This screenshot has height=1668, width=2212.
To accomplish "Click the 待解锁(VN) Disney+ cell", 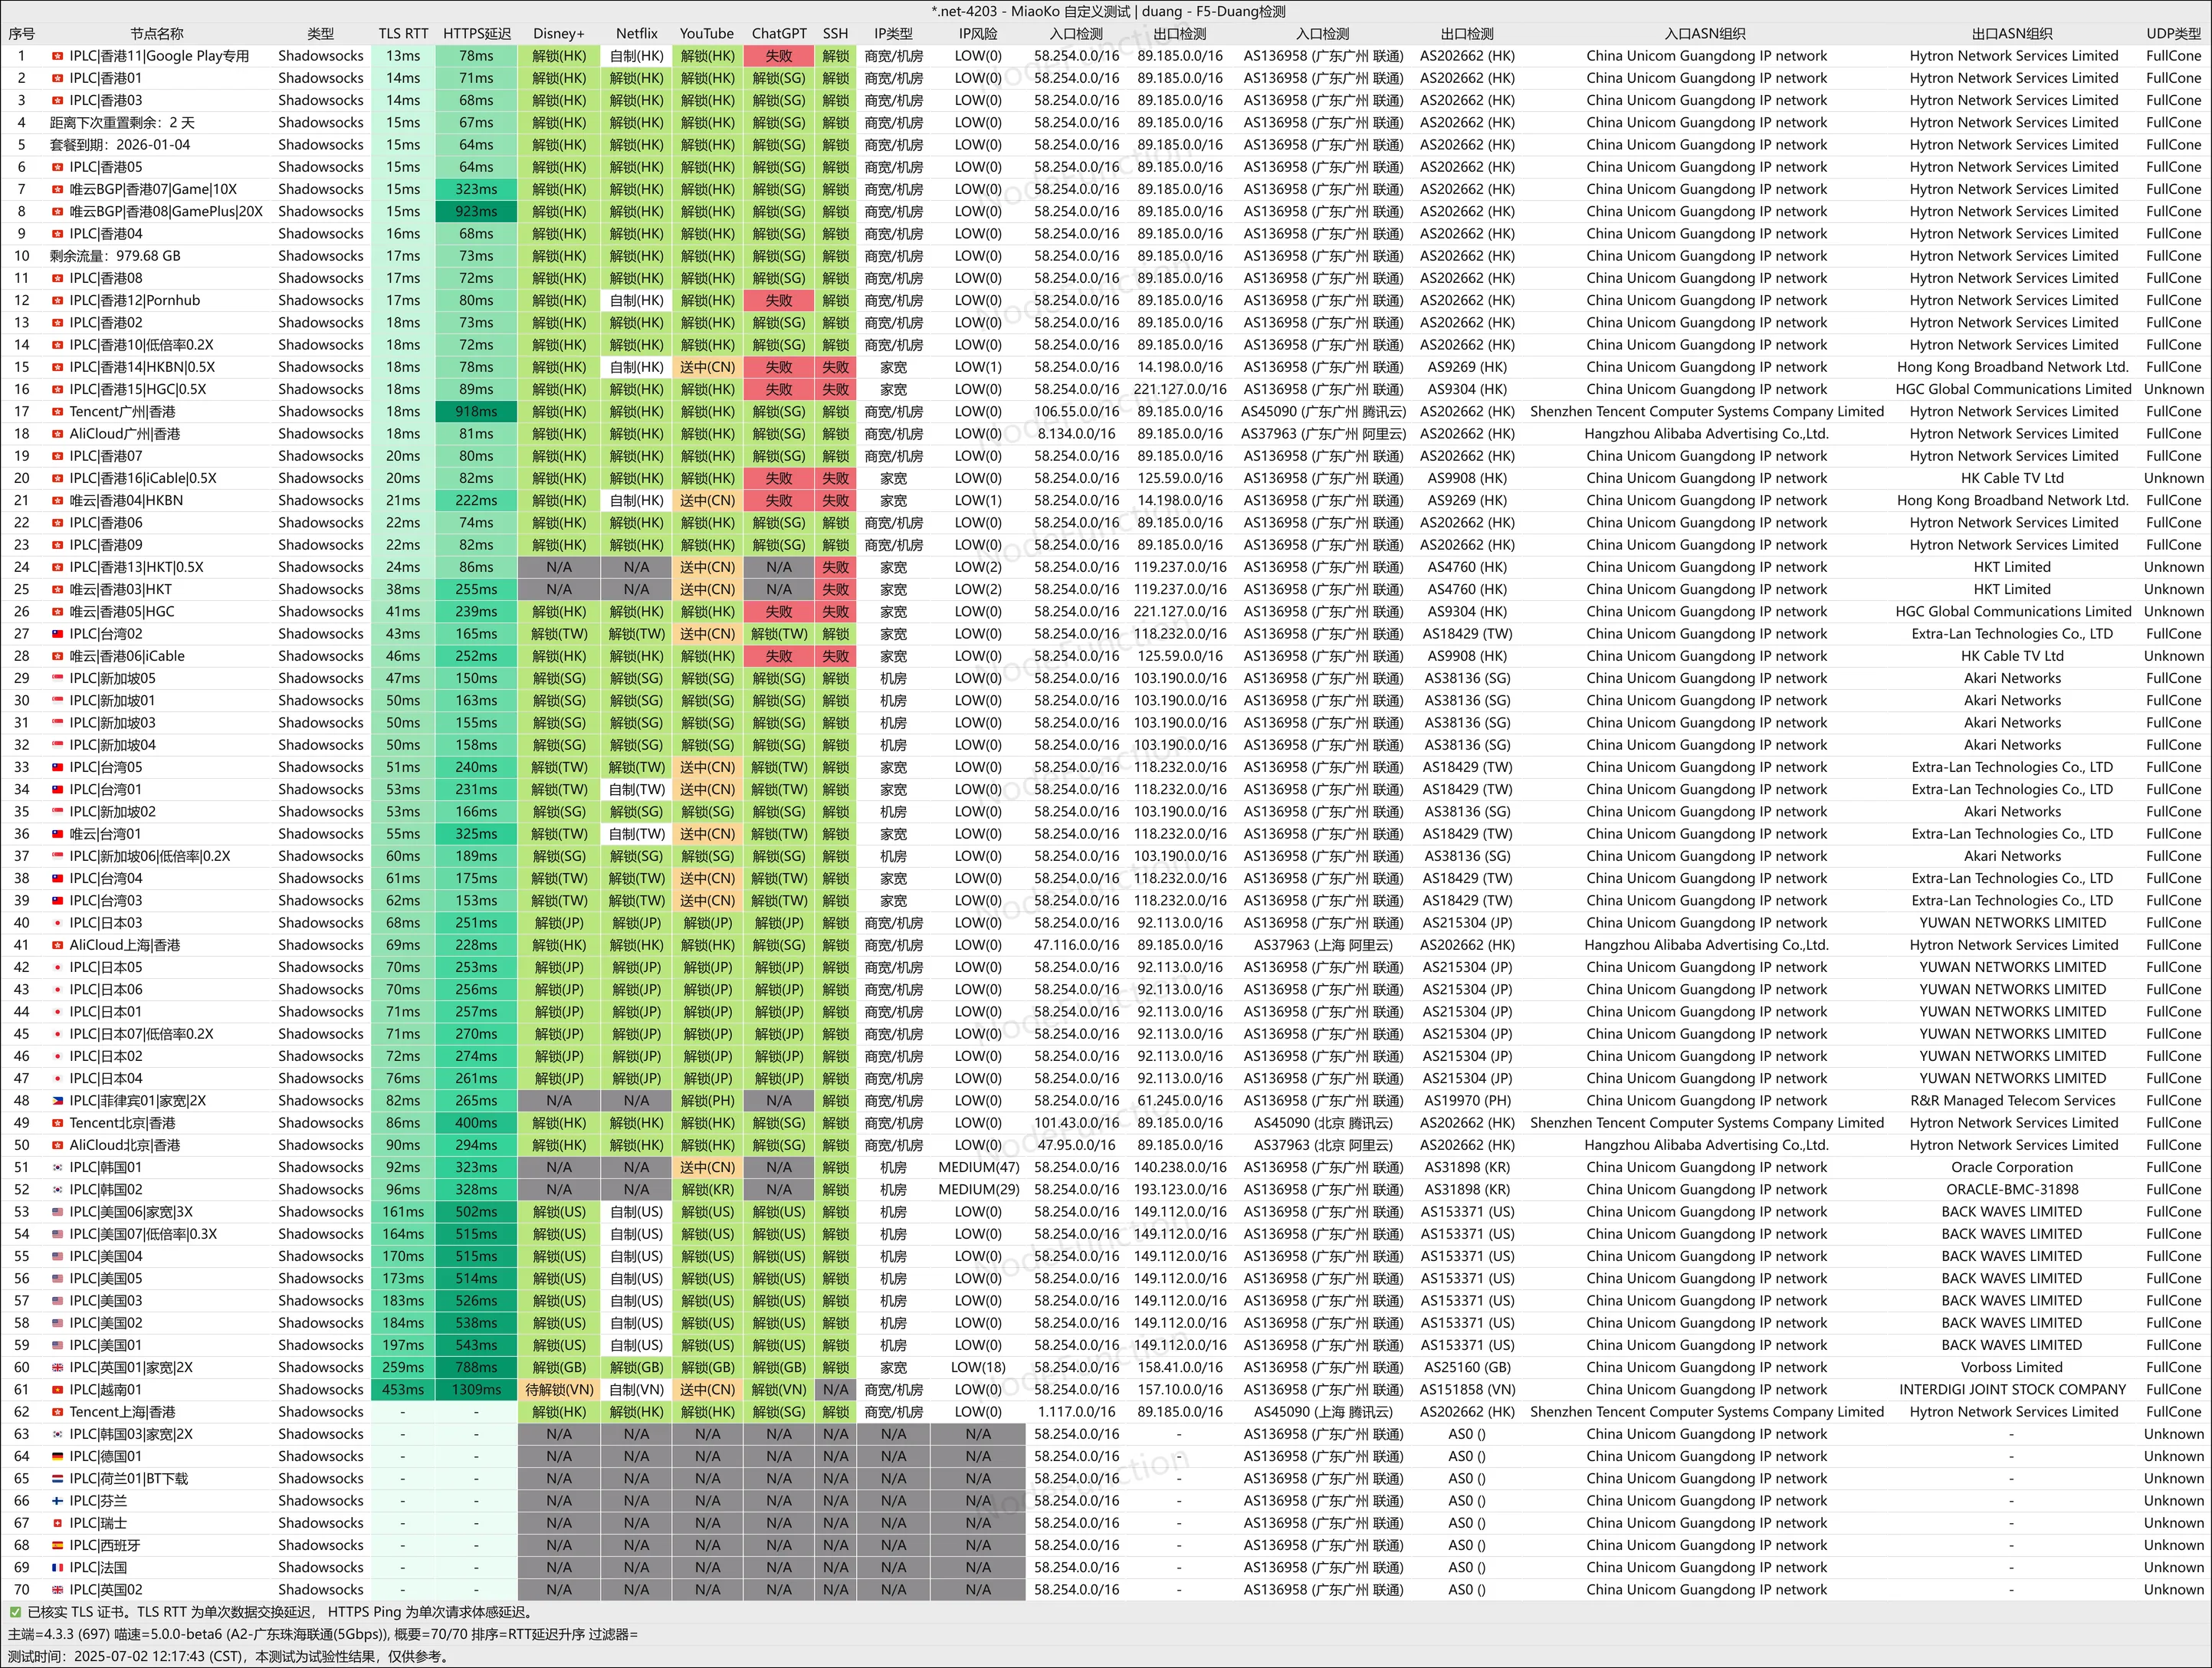I will click(x=559, y=1389).
